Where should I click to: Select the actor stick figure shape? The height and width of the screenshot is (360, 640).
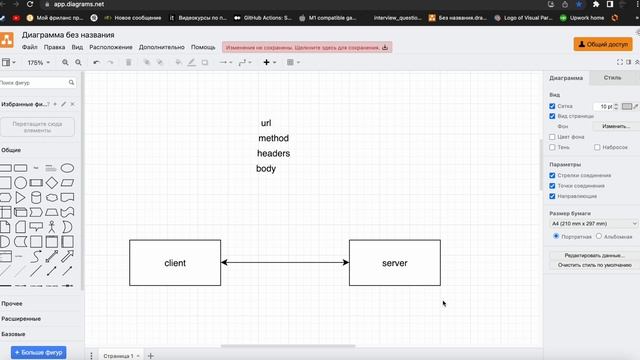click(x=52, y=227)
